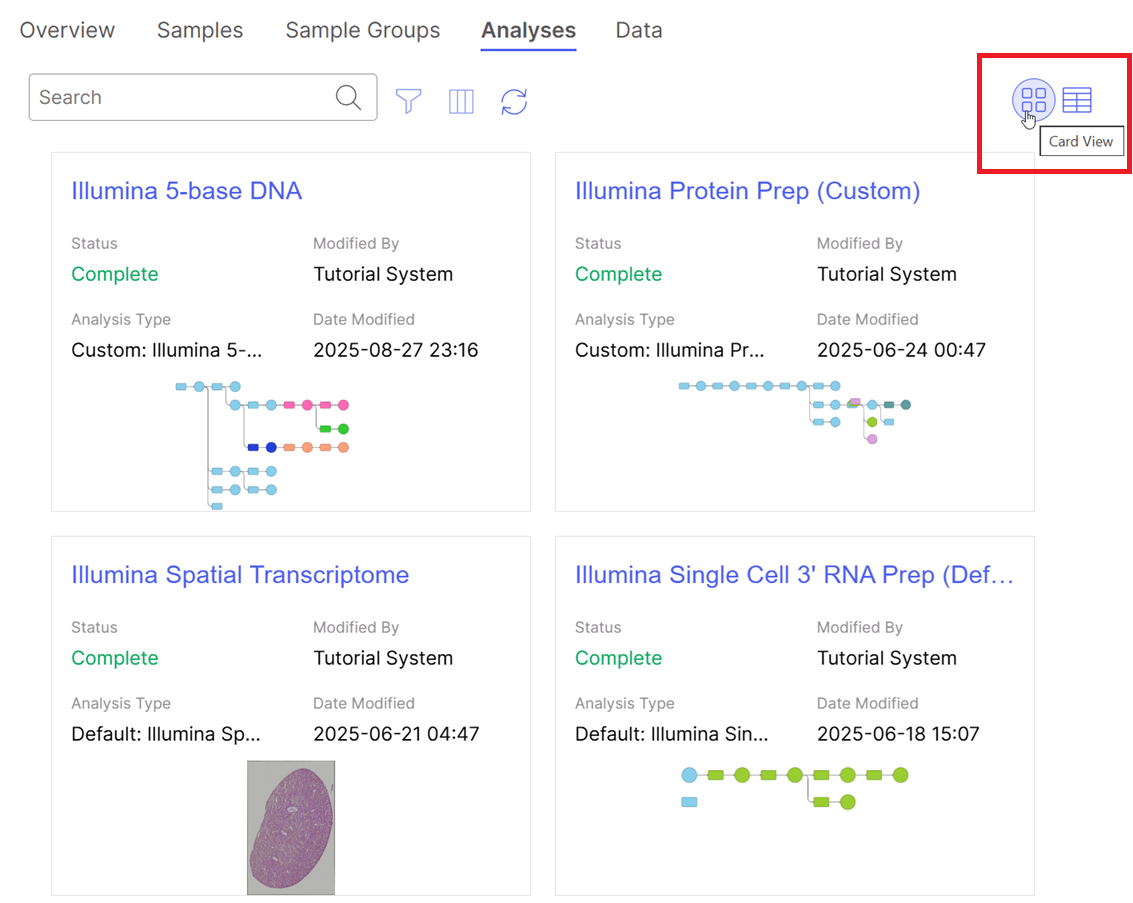
Task: Open Illumina Protein Prep (Custom) analysis
Action: (747, 191)
